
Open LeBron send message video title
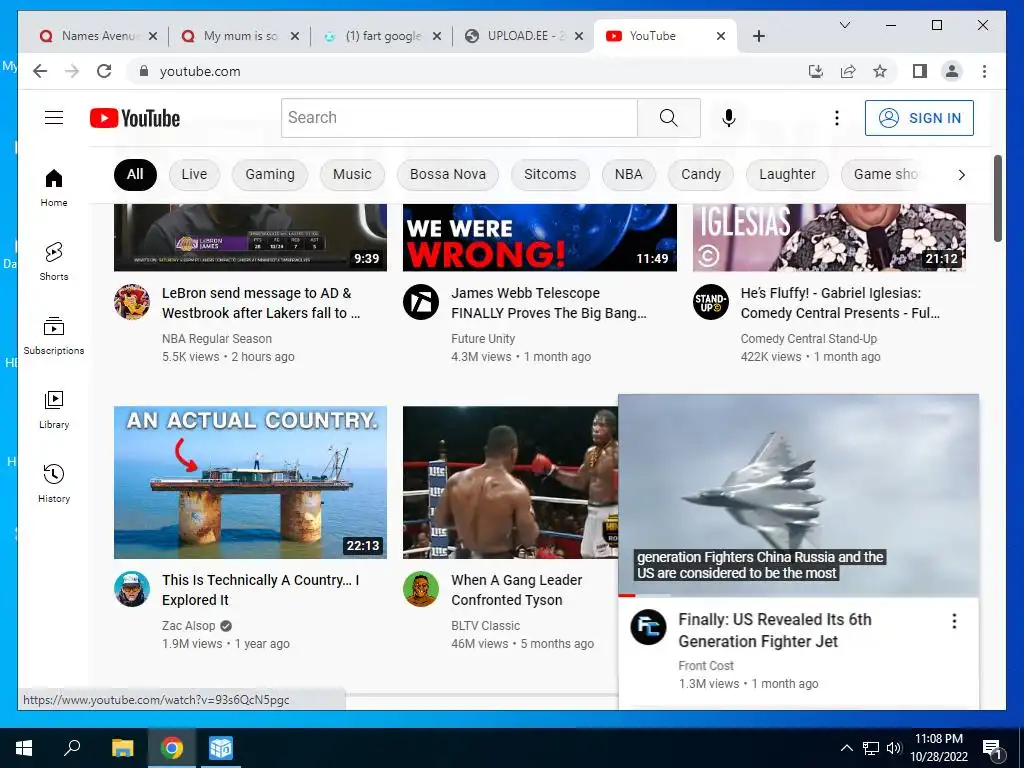point(261,303)
